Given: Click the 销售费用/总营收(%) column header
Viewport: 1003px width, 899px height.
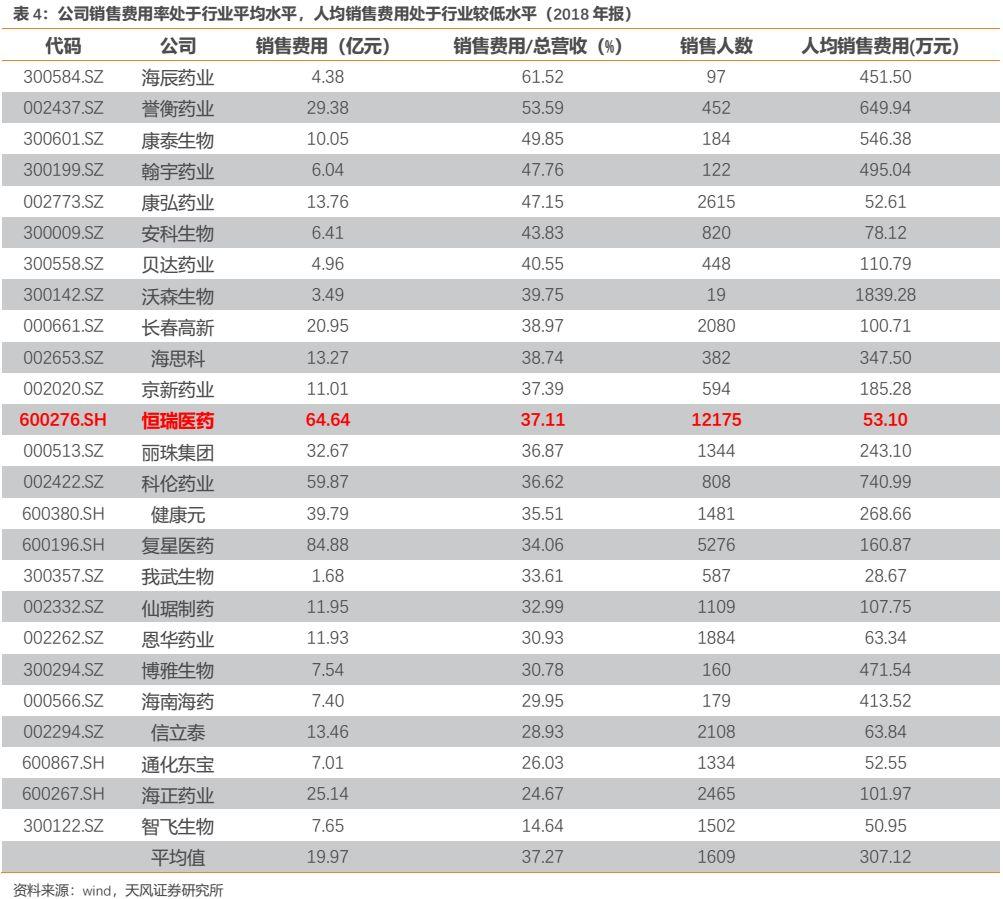Looking at the screenshot, I should 537,45.
